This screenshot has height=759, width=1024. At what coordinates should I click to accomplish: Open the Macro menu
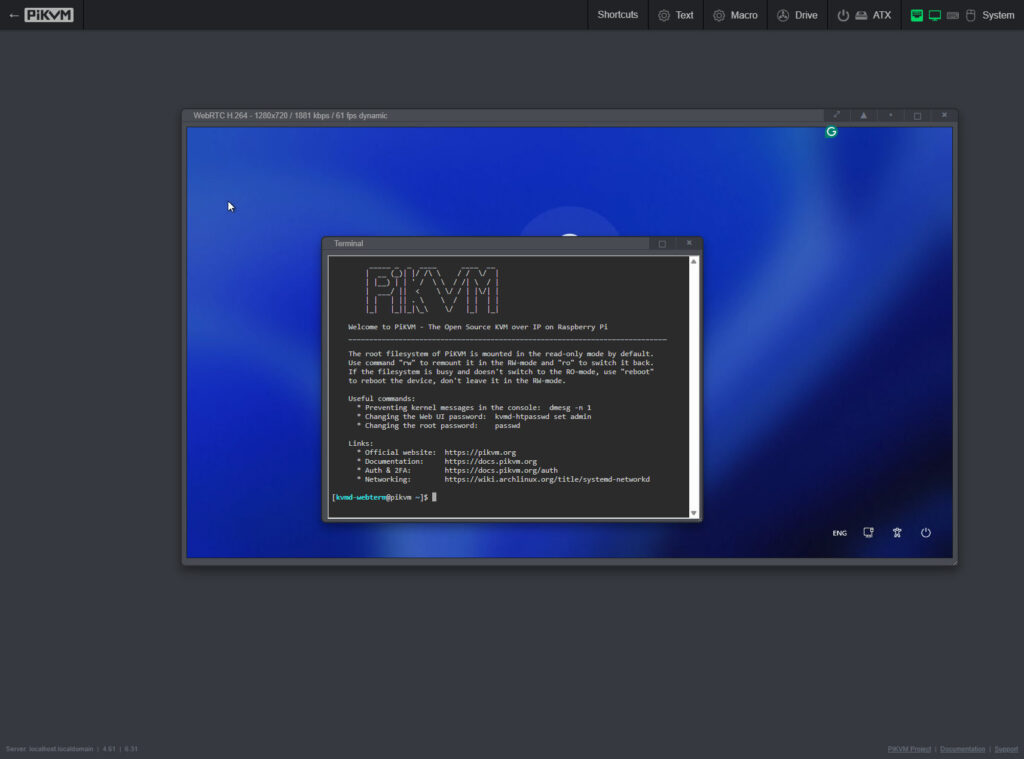point(735,15)
